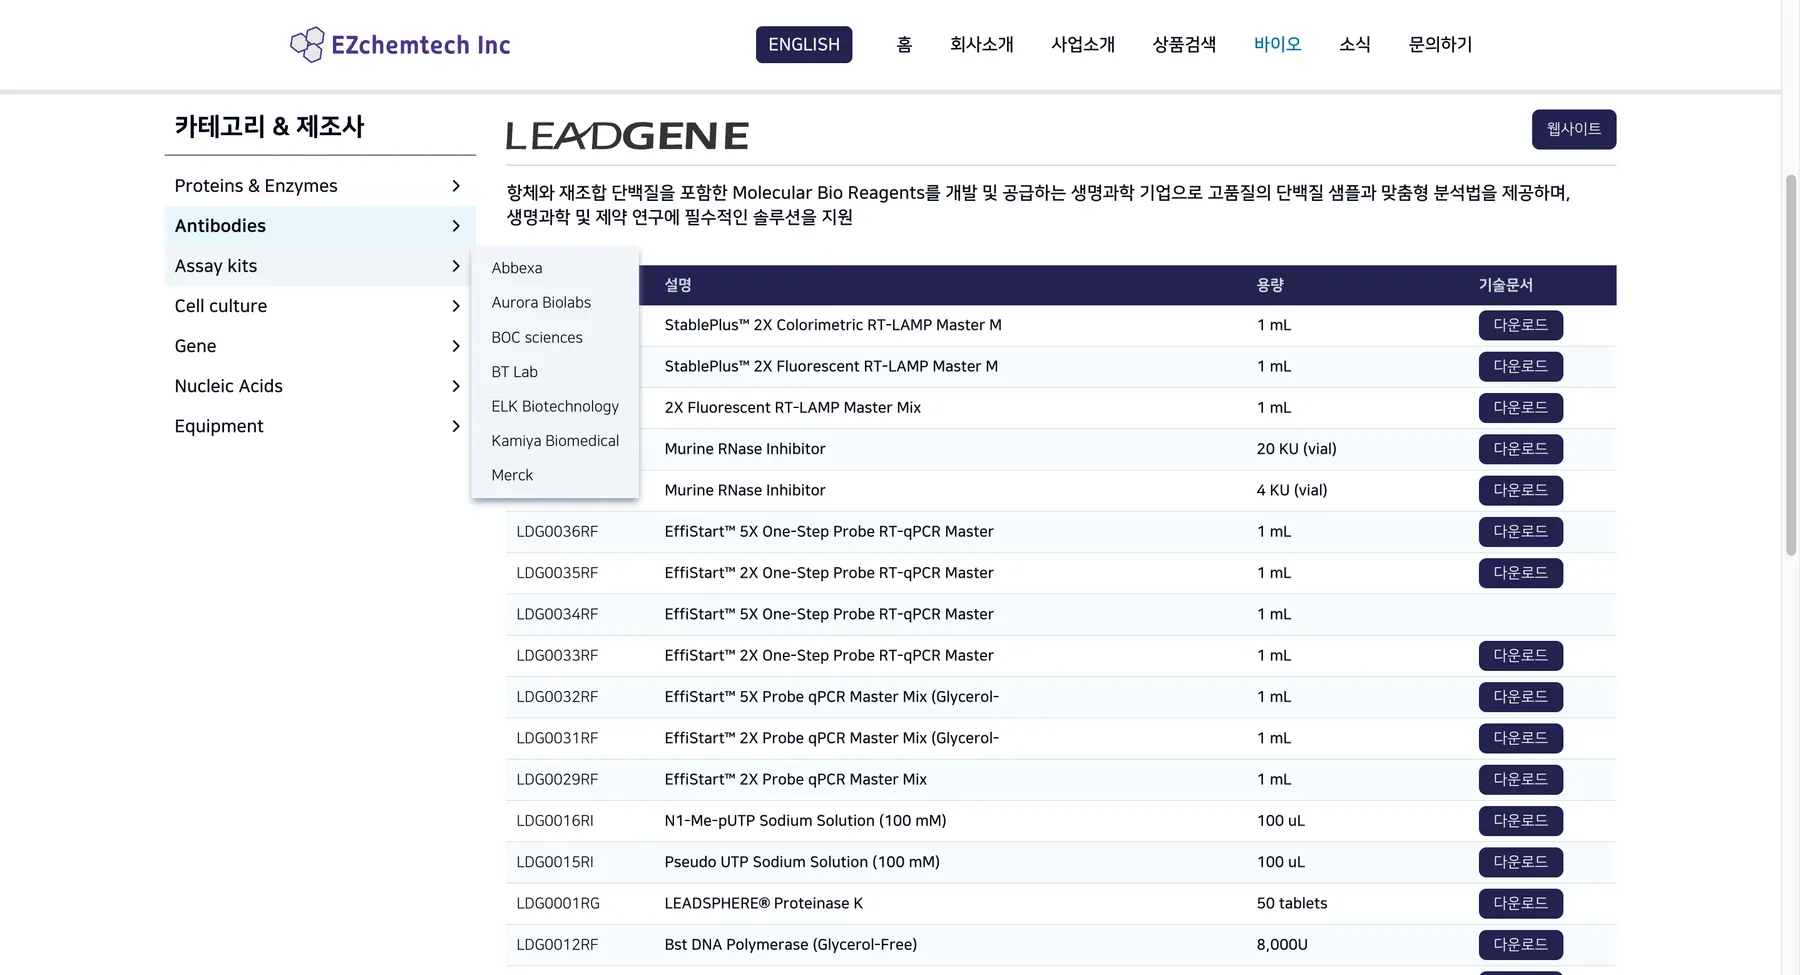The height and width of the screenshot is (975, 1800).
Task: Select the Cell culture category
Action: click(x=320, y=306)
